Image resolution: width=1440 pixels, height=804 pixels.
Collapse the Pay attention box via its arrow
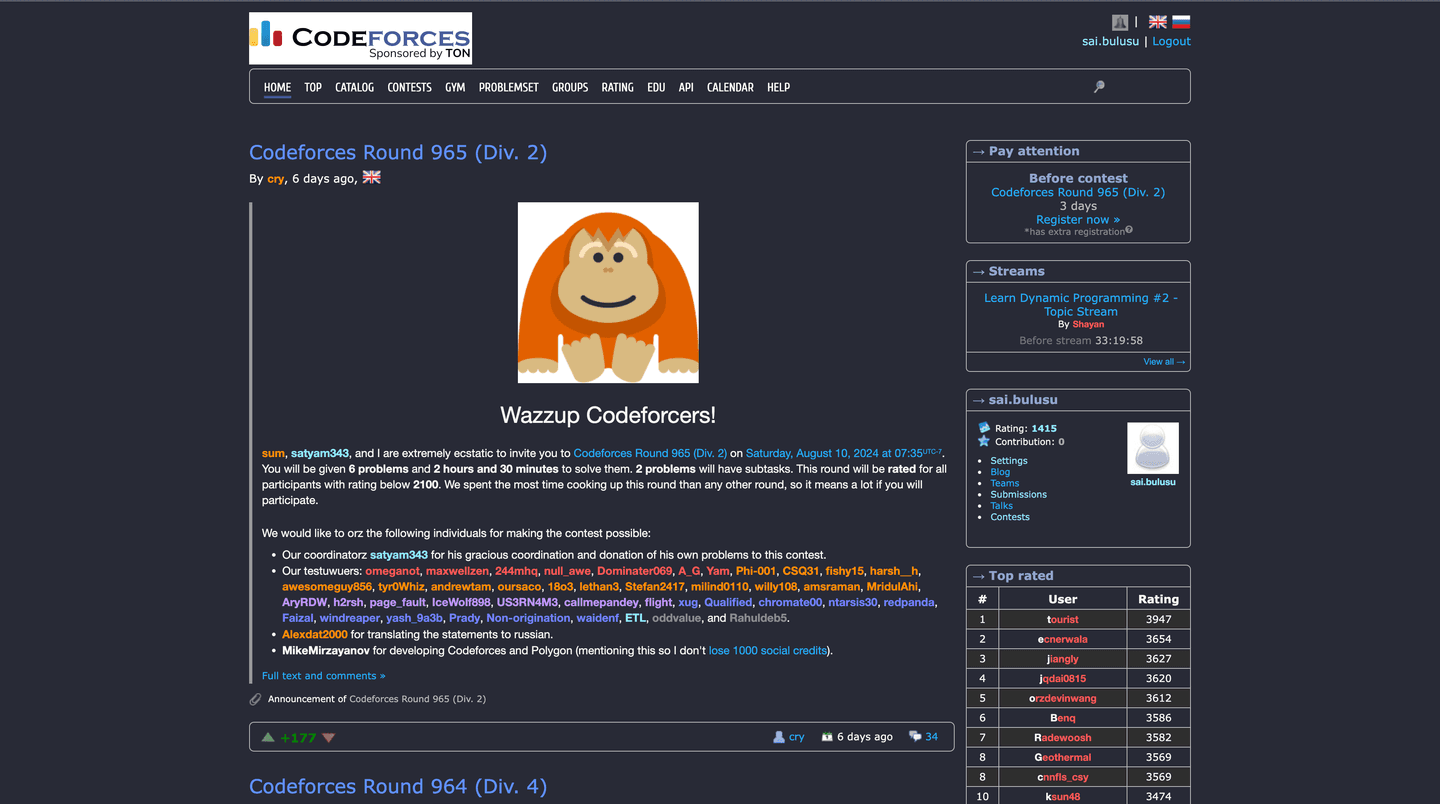click(978, 151)
